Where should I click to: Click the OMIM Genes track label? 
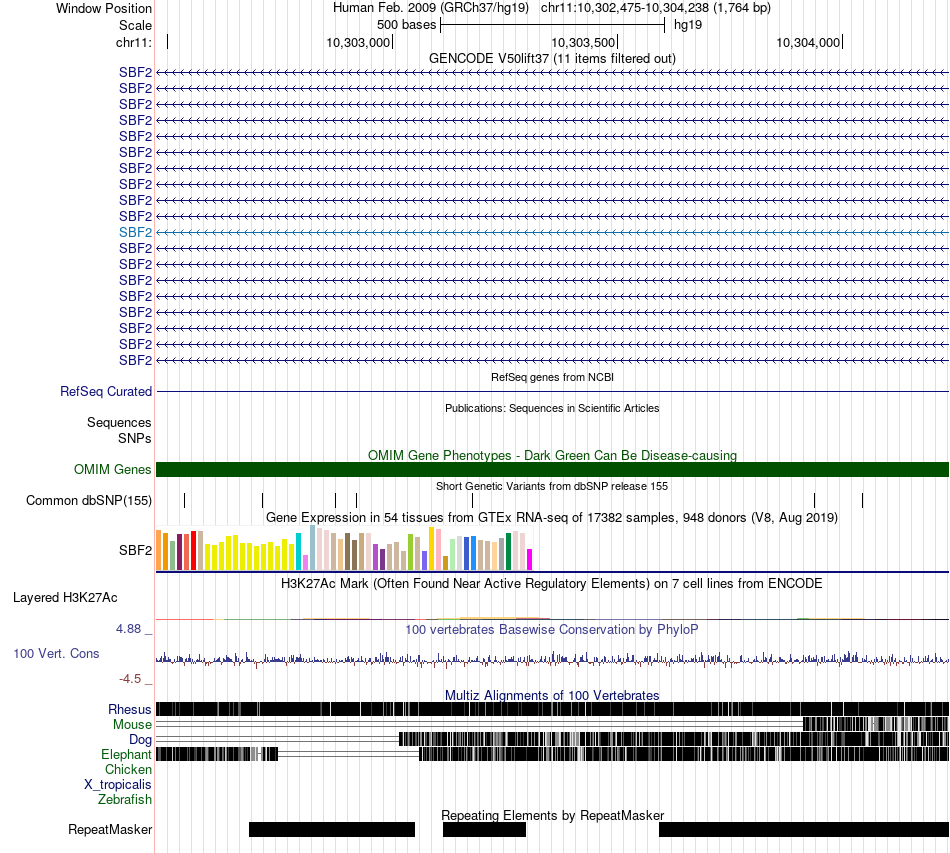(113, 470)
